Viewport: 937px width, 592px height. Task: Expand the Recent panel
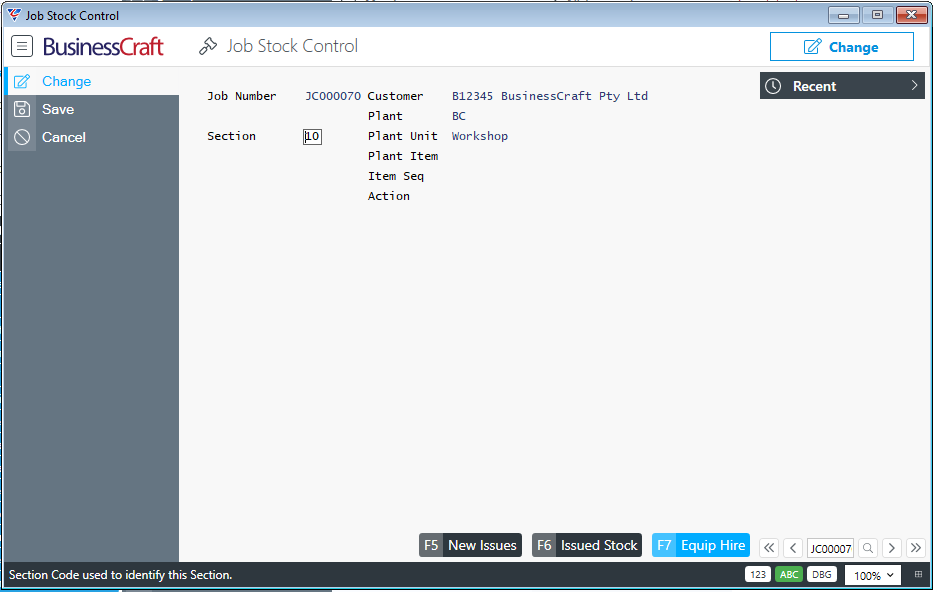click(841, 86)
